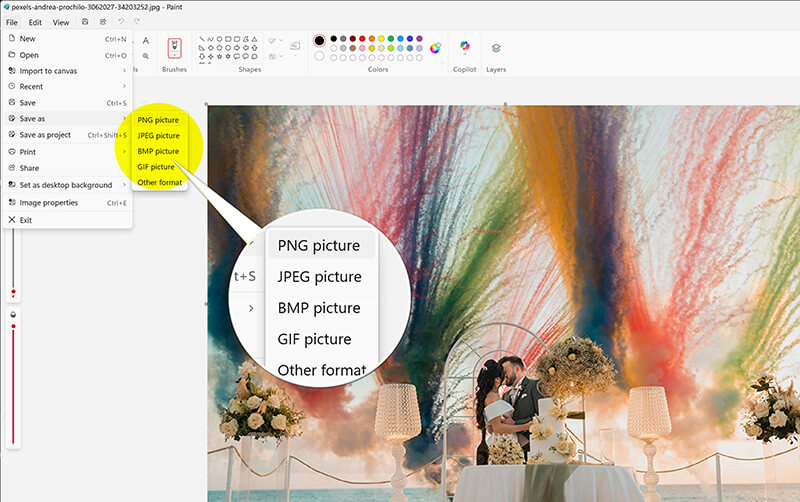Choose Exit from the File menu
Viewport: 800px width, 502px height.
click(67, 220)
